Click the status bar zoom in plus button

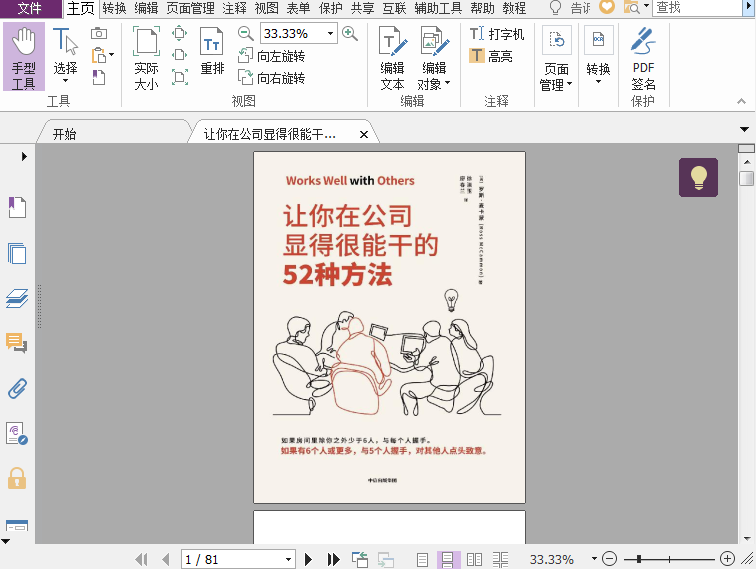coord(727,559)
